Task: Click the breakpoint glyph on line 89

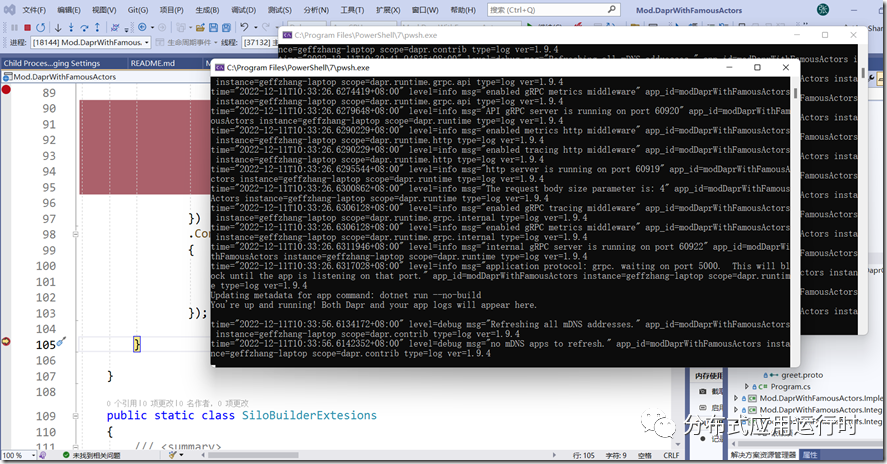Action: point(6,89)
